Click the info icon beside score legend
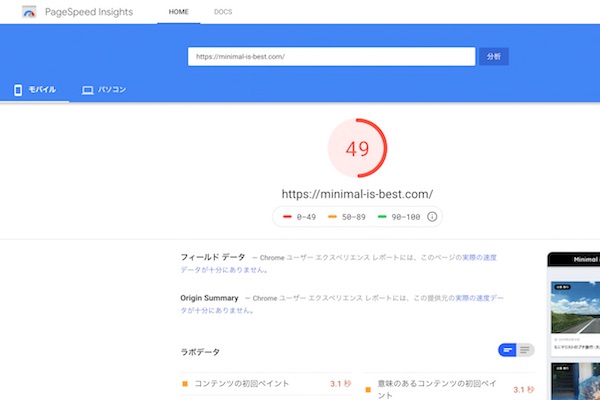The height and width of the screenshot is (400, 600). [x=432, y=217]
